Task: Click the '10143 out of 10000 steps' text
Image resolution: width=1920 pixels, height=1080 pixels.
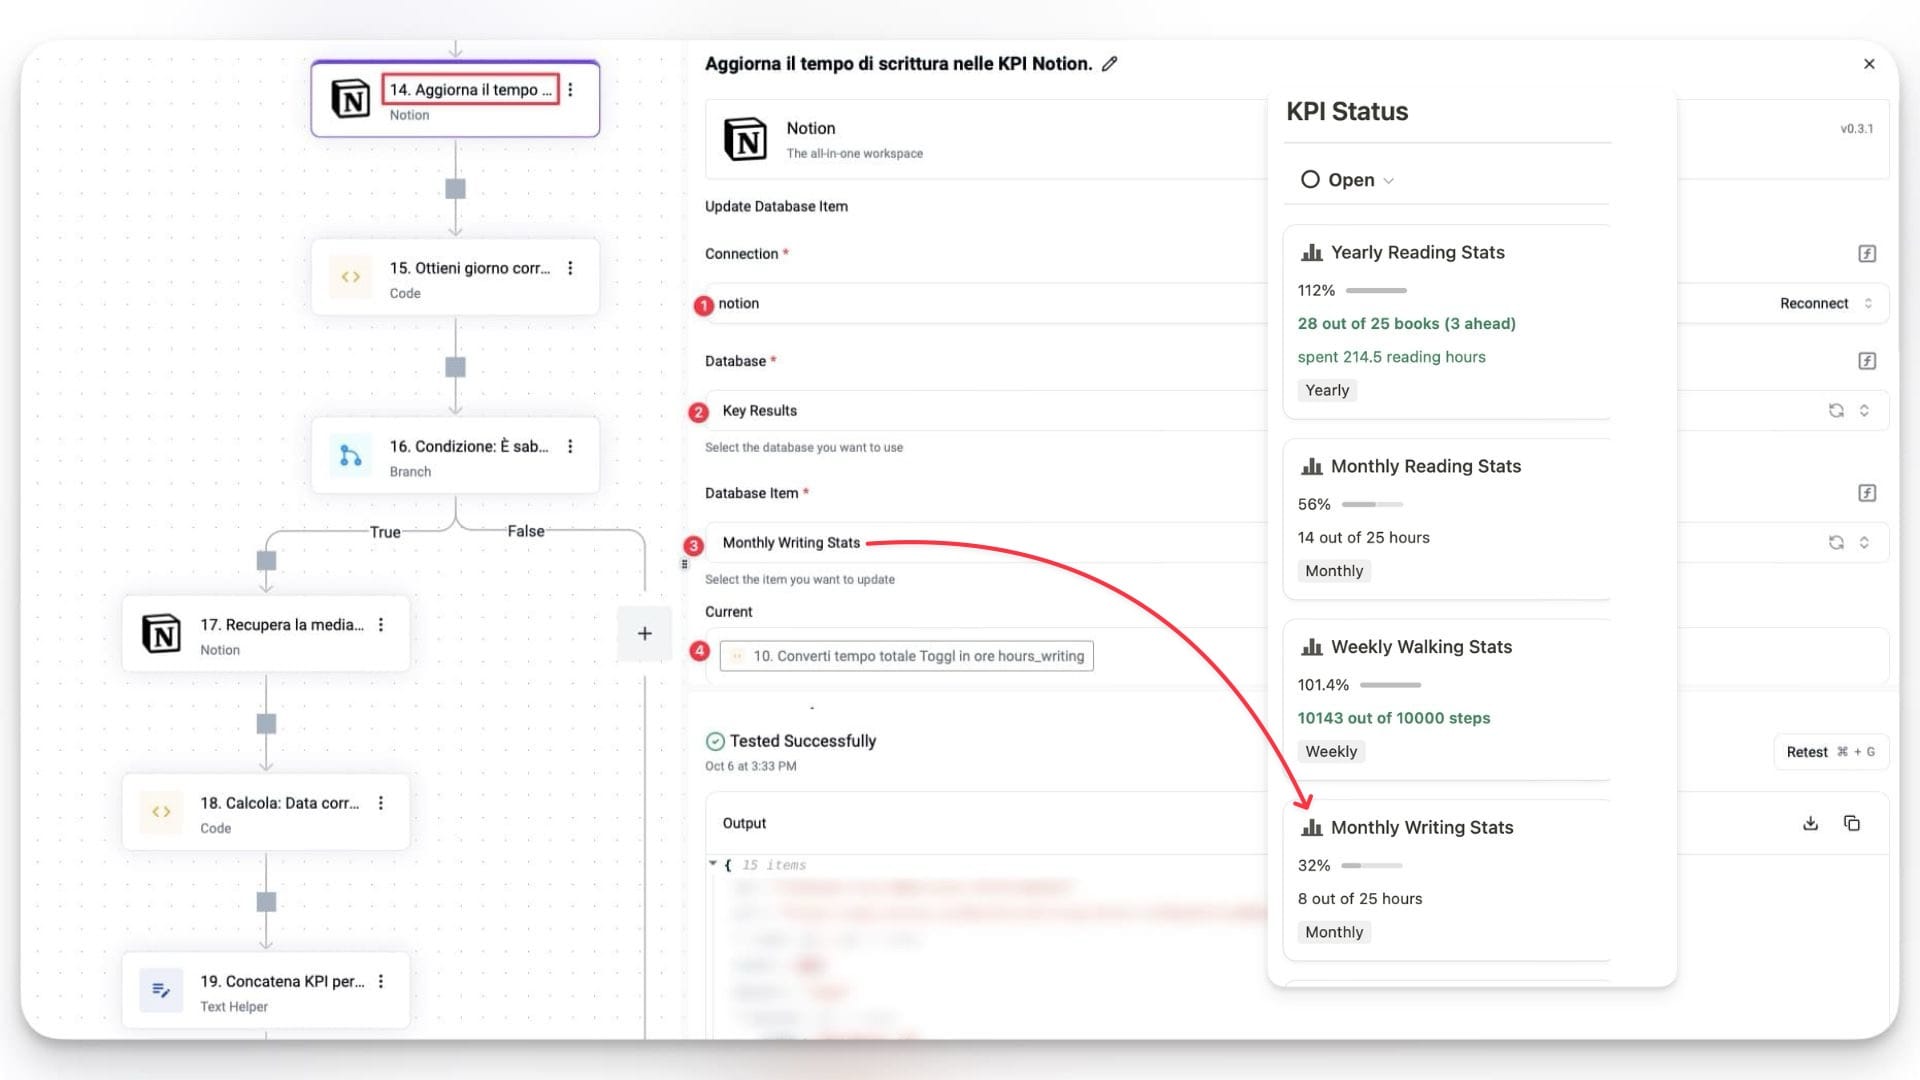Action: click(x=1393, y=718)
